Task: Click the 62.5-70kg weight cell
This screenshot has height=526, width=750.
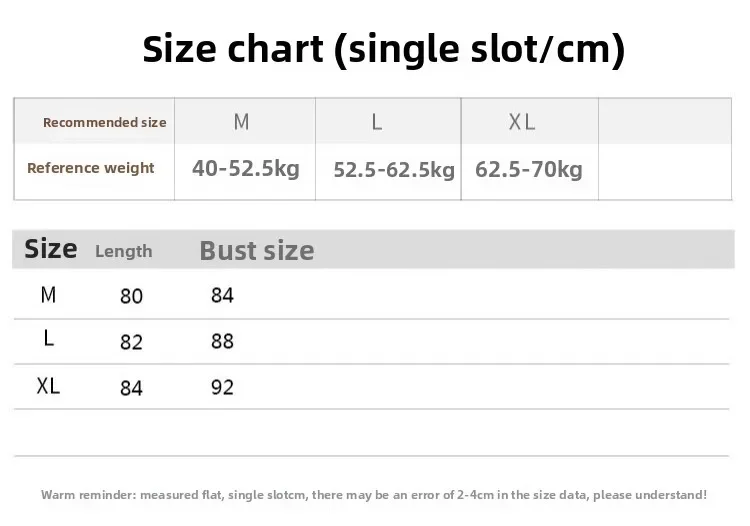Action: tap(529, 168)
